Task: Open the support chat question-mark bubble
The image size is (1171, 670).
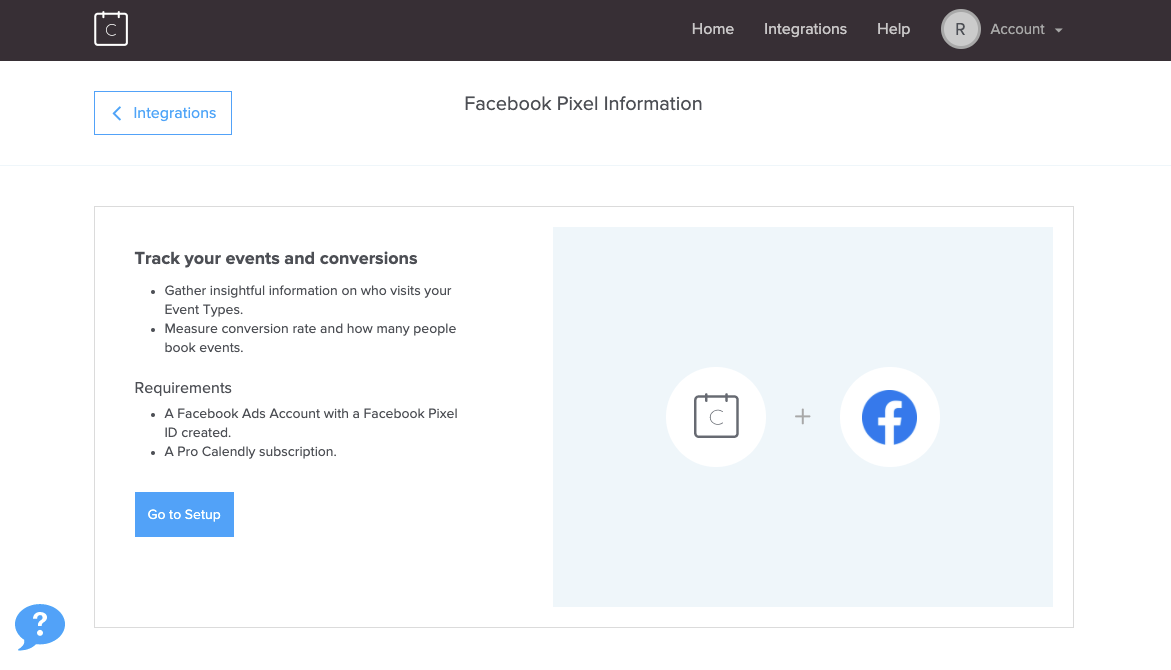Action: tap(40, 627)
